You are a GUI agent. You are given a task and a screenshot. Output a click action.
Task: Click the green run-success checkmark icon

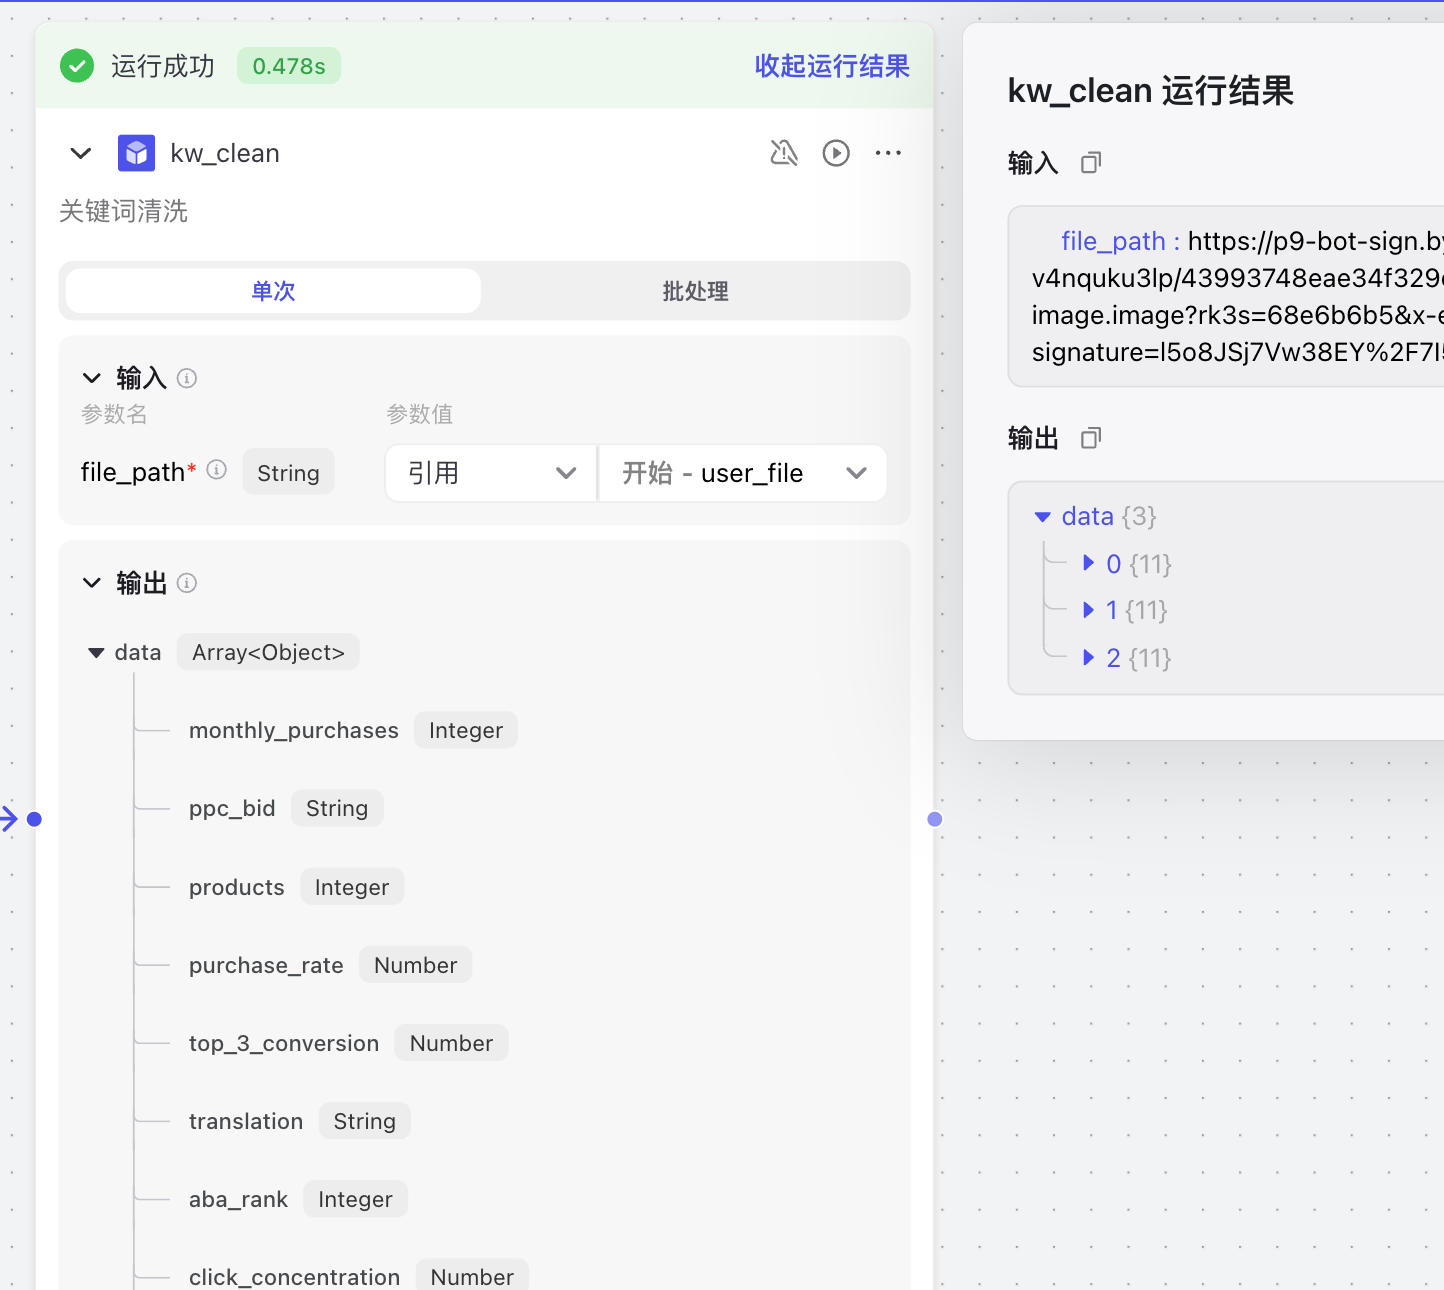[77, 66]
